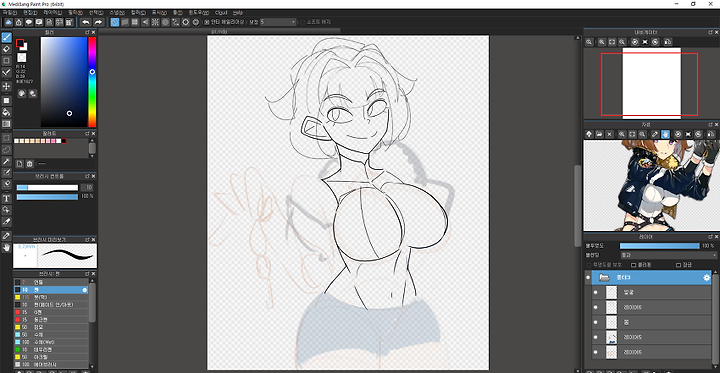
Task: Select the Hand tool in left toolbar
Action: (6, 248)
